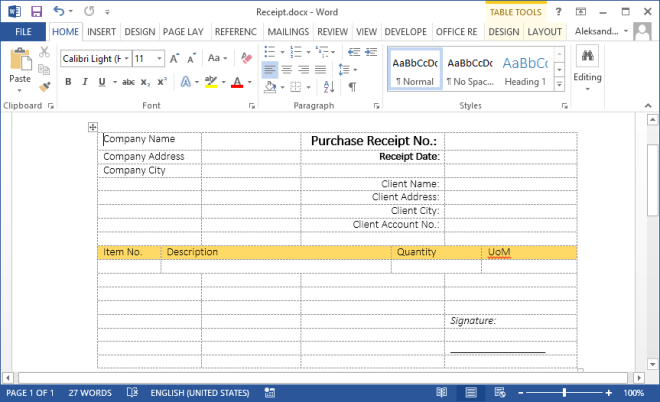Open proofing errors icon in status bar

132,392
